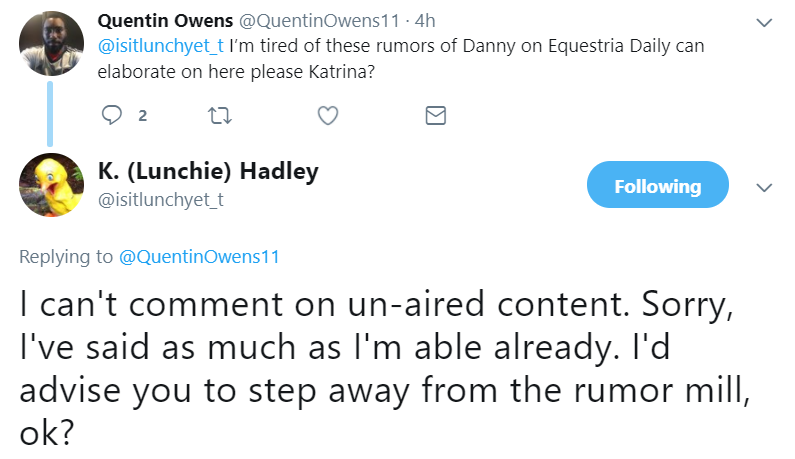This screenshot has width=795, height=459.
Task: Open Quentin Owens' profile picture
Action: [52, 44]
